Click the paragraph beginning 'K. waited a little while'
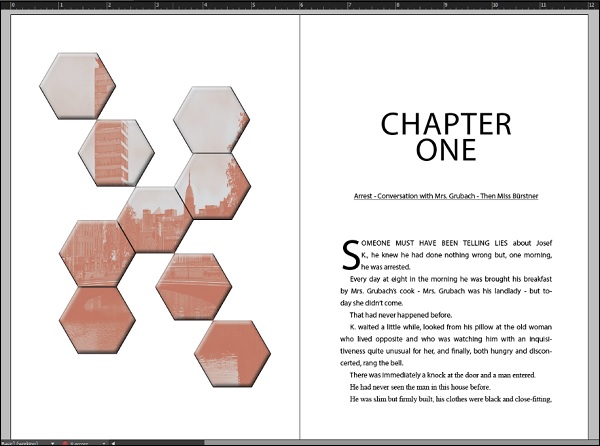The width and height of the screenshot is (600, 446). coord(445,339)
